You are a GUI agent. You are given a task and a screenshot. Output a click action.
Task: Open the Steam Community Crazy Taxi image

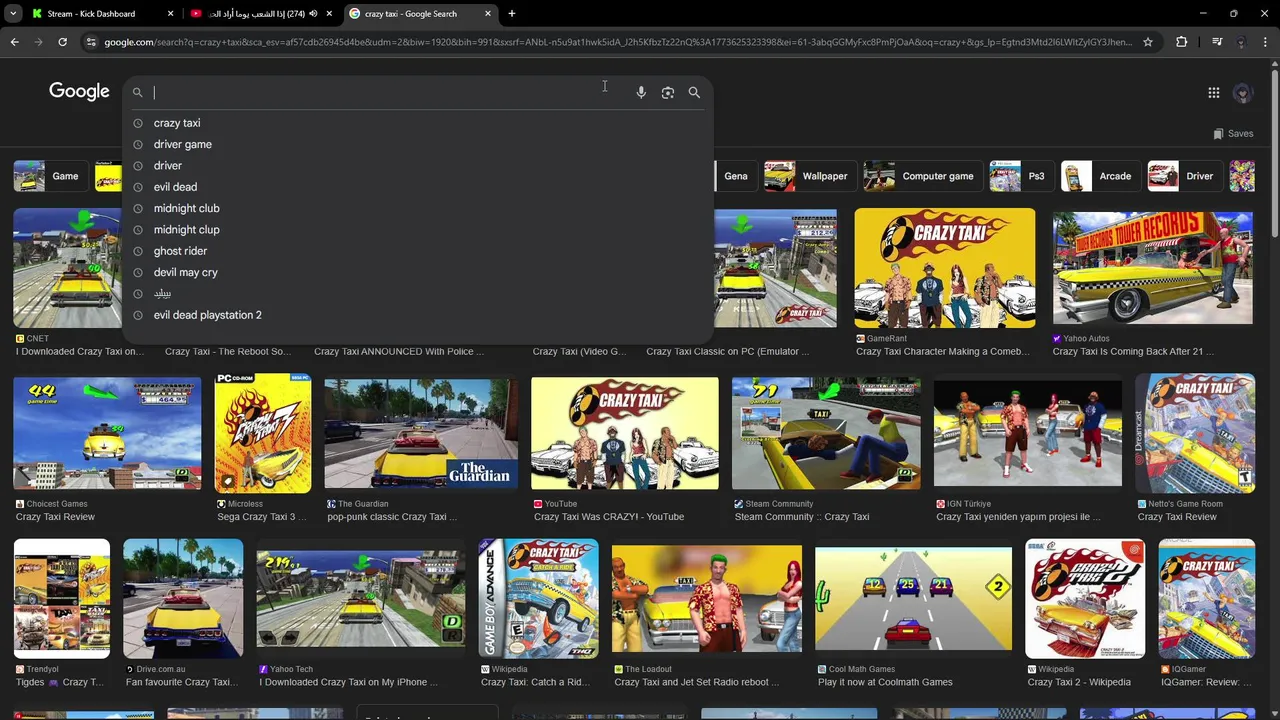[x=826, y=433]
